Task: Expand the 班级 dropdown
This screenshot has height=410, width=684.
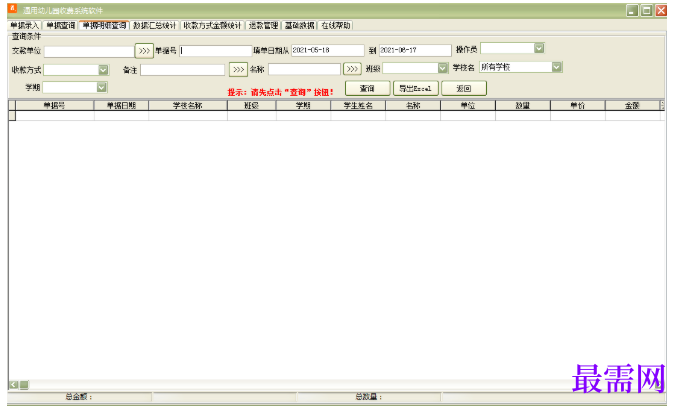Action: 443,68
